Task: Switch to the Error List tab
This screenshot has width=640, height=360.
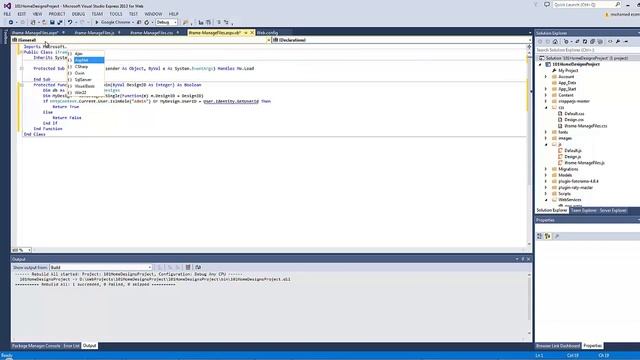Action: pos(71,346)
